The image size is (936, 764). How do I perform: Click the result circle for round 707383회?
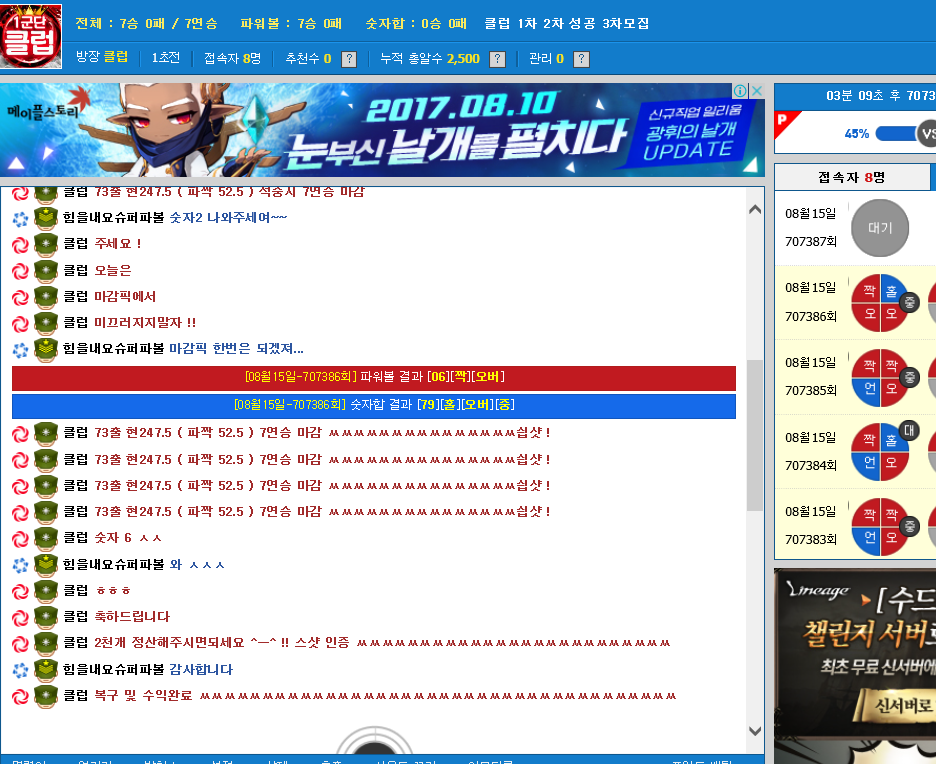point(880,526)
